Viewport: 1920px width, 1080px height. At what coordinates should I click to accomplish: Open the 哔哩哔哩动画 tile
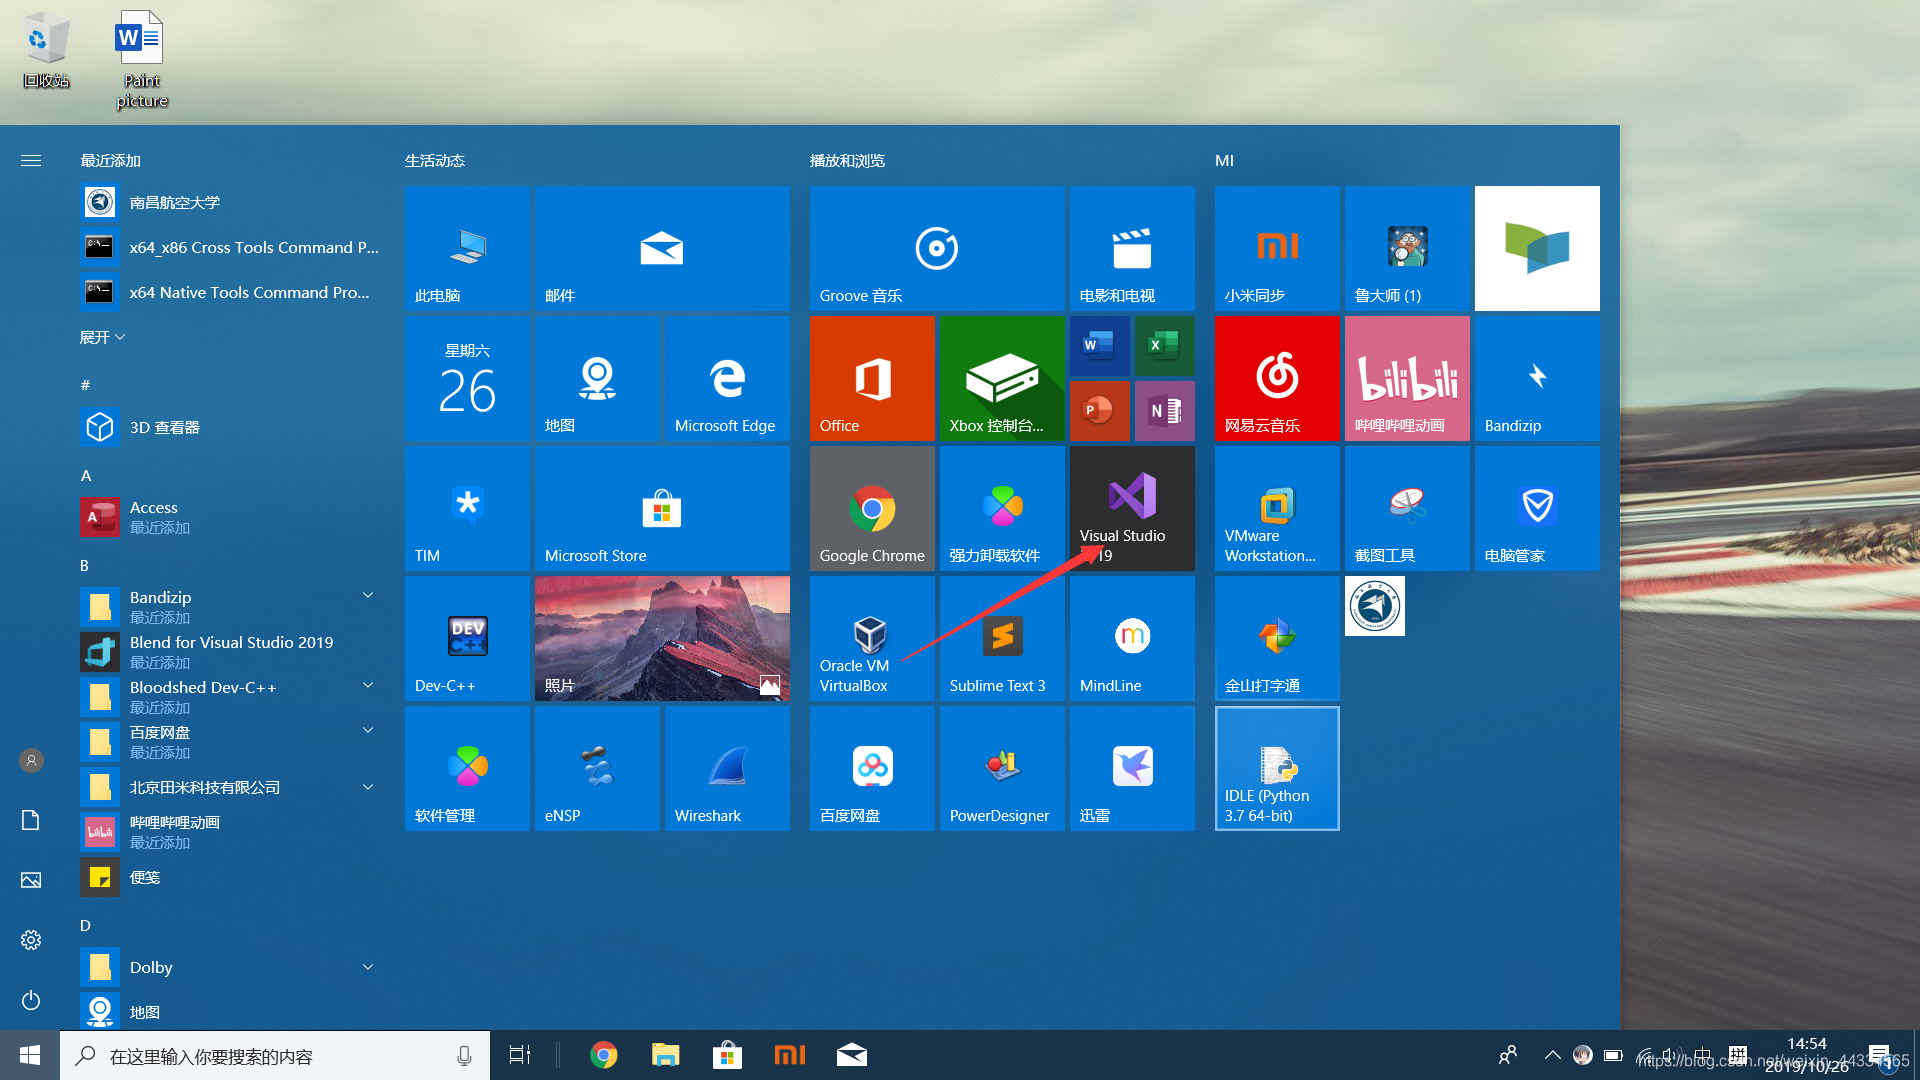click(1407, 378)
